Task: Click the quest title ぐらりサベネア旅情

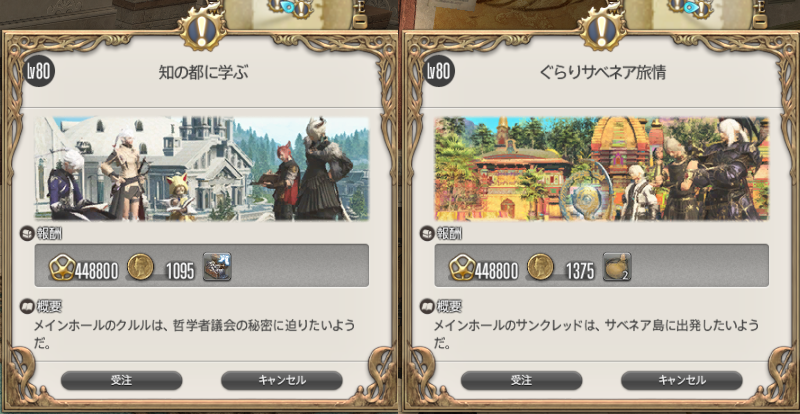Action: 602,73
